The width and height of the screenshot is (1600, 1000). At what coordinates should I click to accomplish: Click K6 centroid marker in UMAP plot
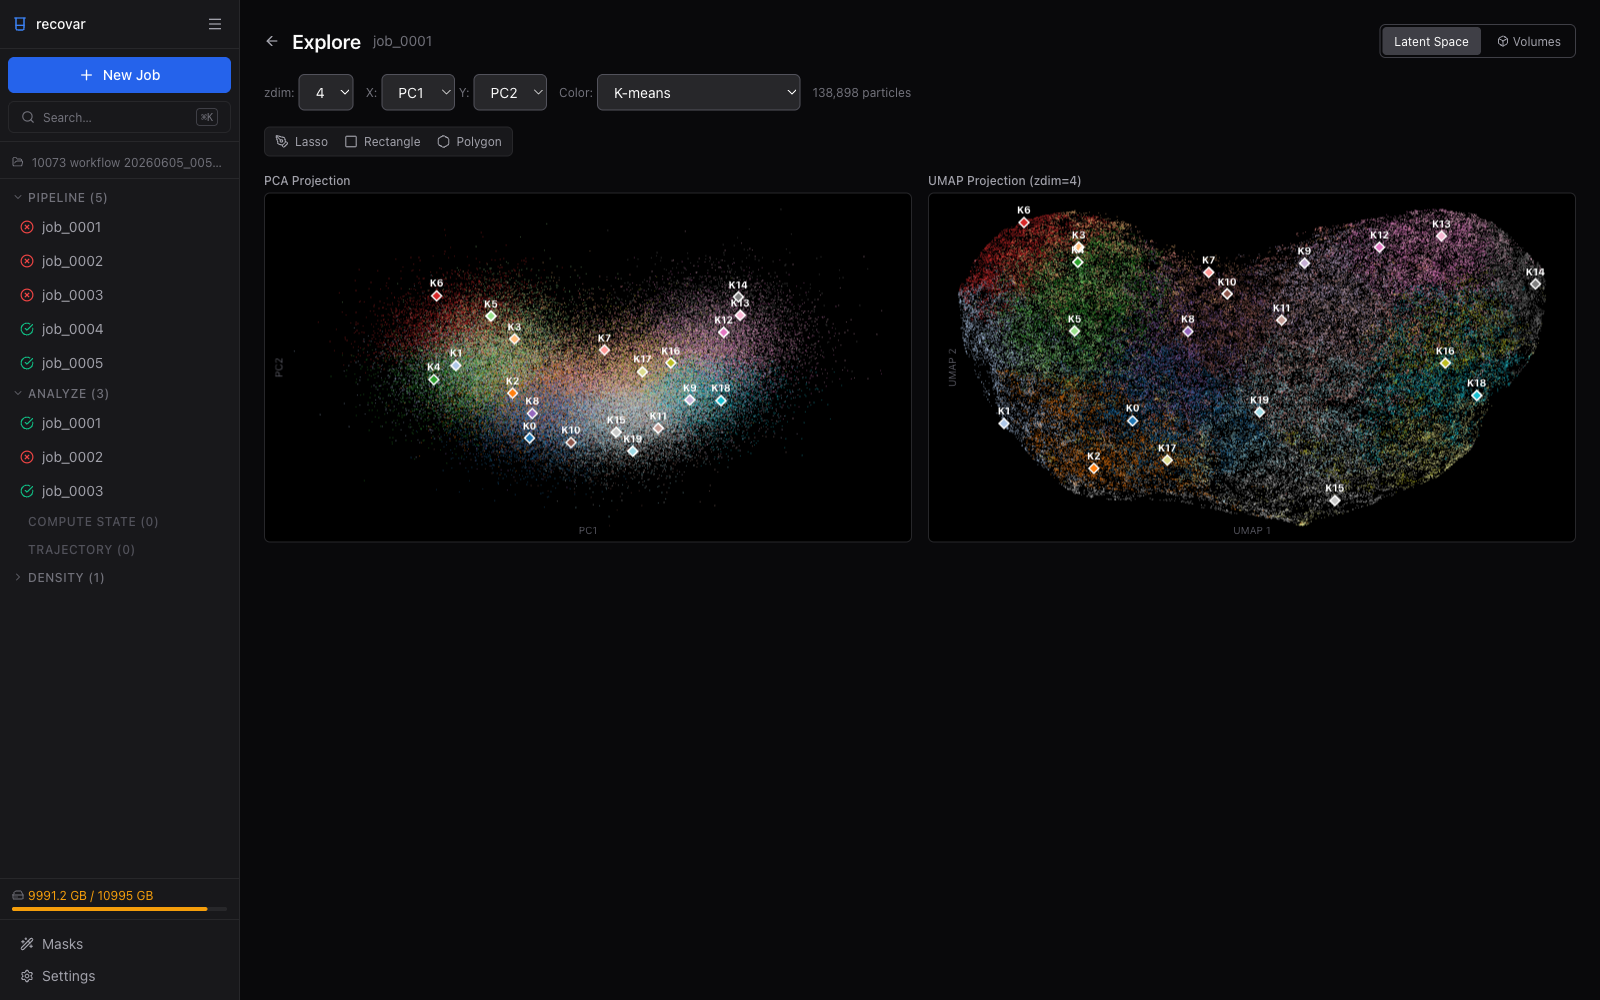coord(1024,222)
